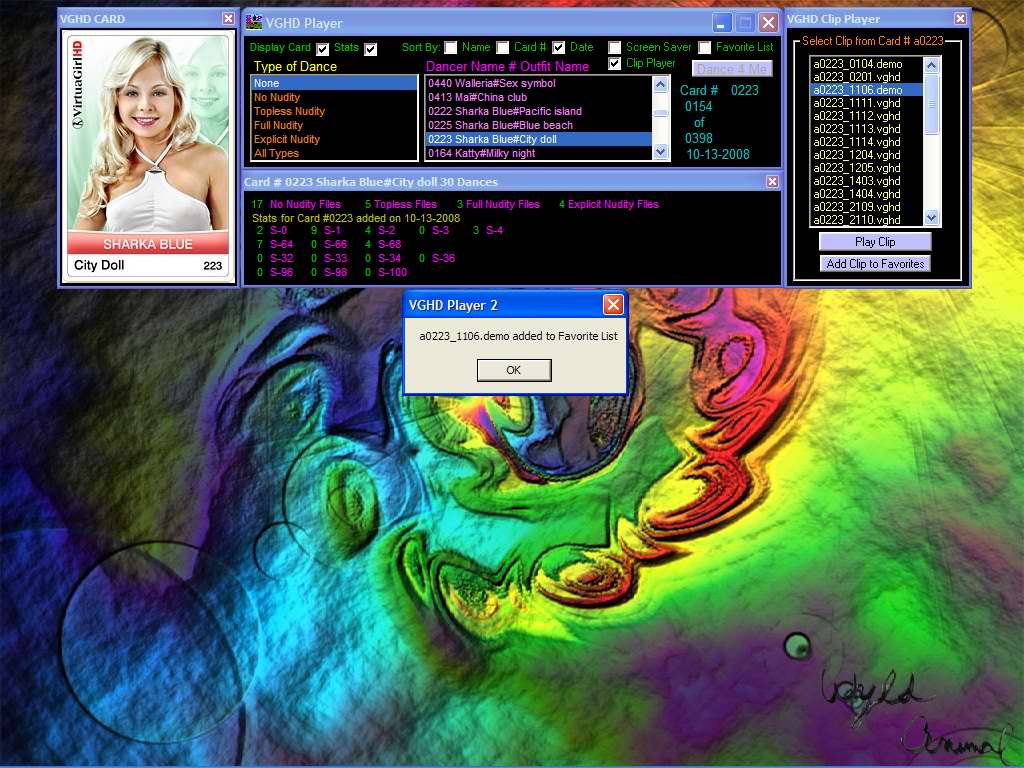Select None in Type of Dance list
The image size is (1024, 768).
point(334,83)
